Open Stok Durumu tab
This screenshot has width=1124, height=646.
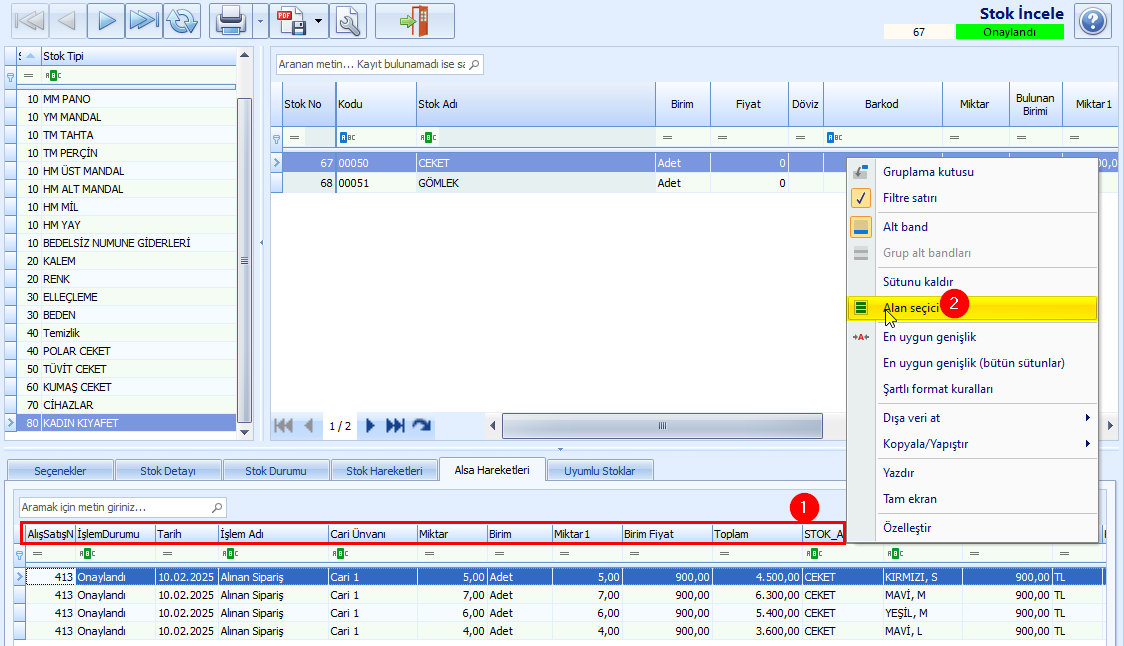click(276, 471)
